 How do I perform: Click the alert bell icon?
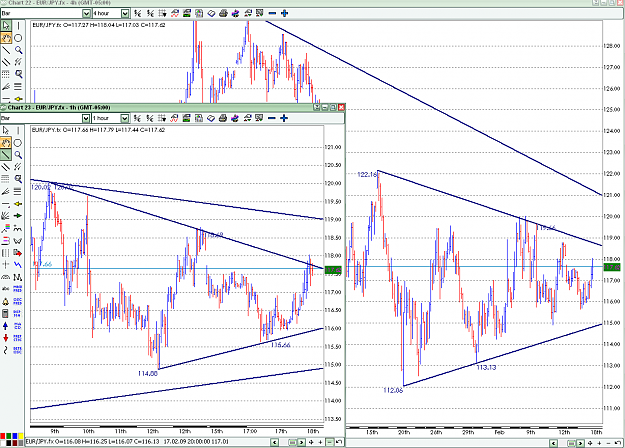point(6,301)
